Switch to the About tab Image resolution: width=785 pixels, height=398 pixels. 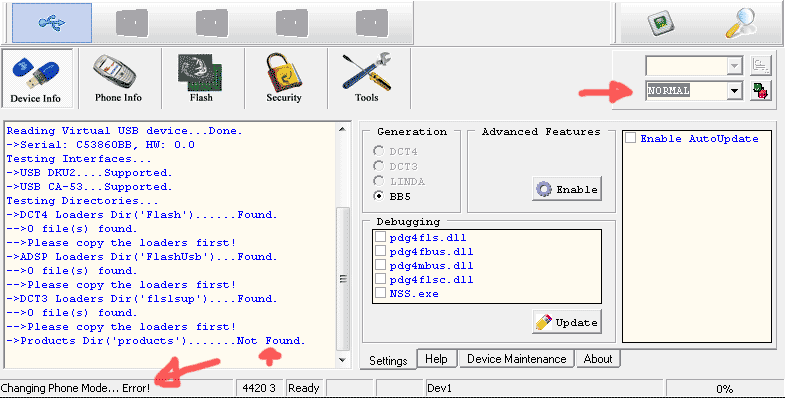click(598, 359)
